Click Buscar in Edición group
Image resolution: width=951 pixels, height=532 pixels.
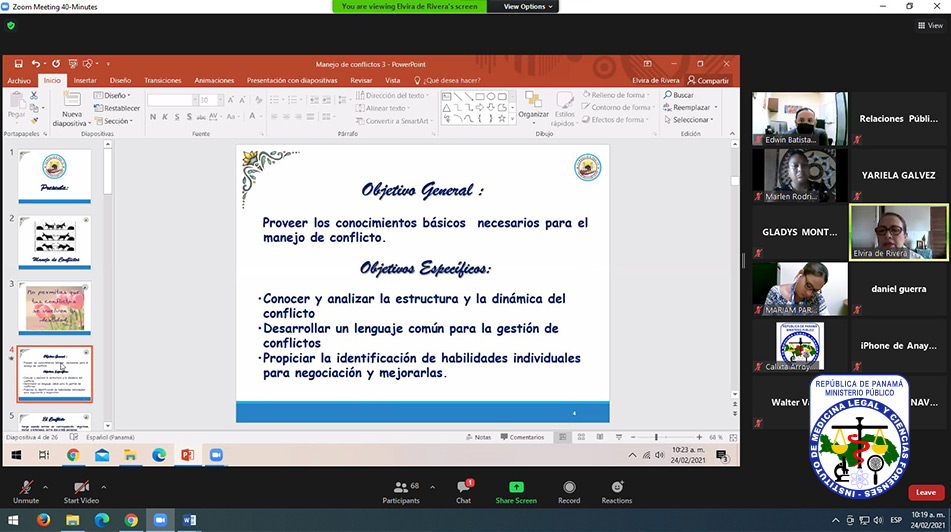[x=679, y=95]
